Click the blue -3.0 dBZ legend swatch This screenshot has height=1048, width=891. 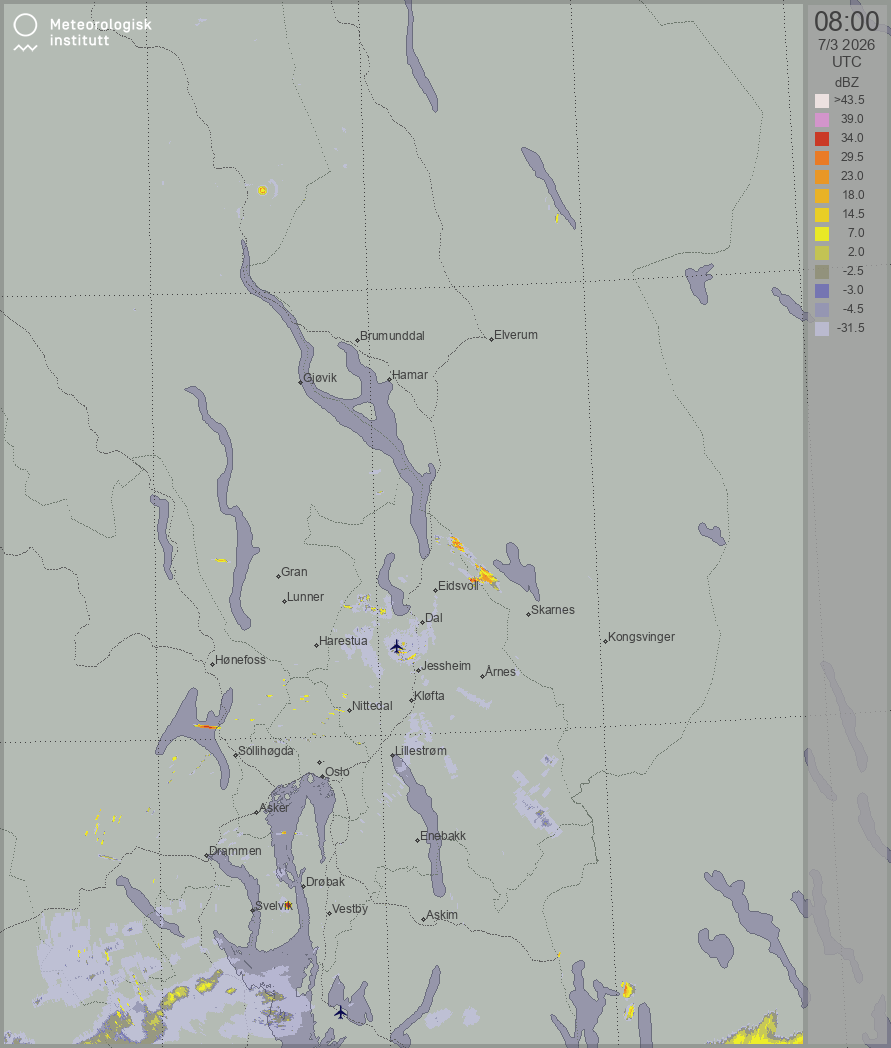click(x=822, y=290)
